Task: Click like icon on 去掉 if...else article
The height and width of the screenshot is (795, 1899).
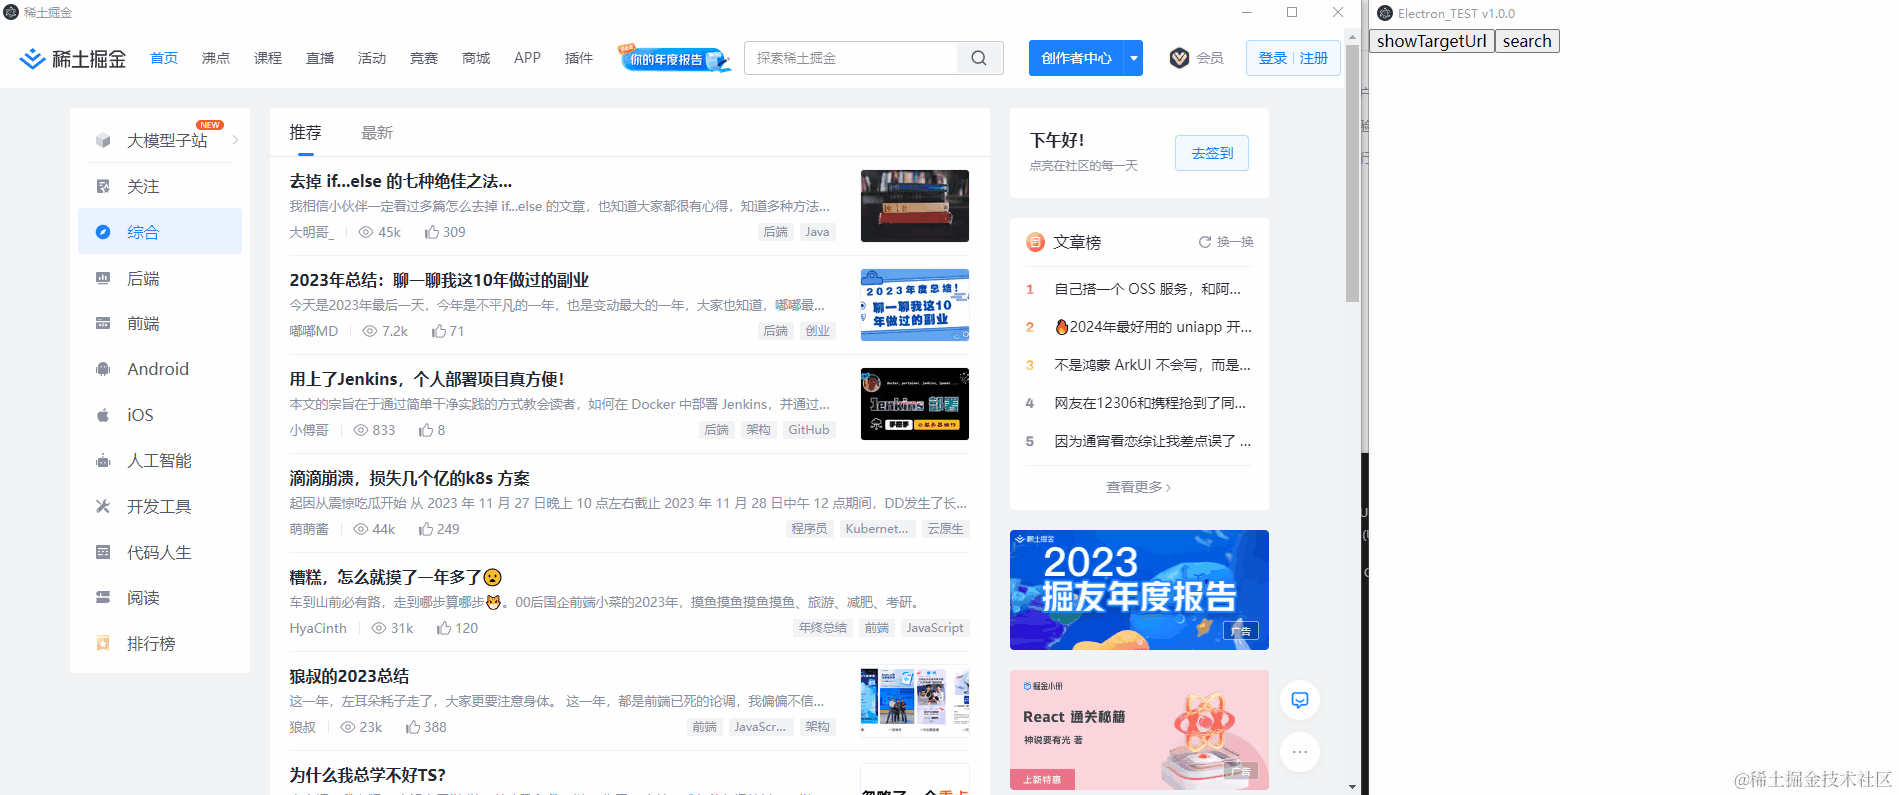Action: 432,232
